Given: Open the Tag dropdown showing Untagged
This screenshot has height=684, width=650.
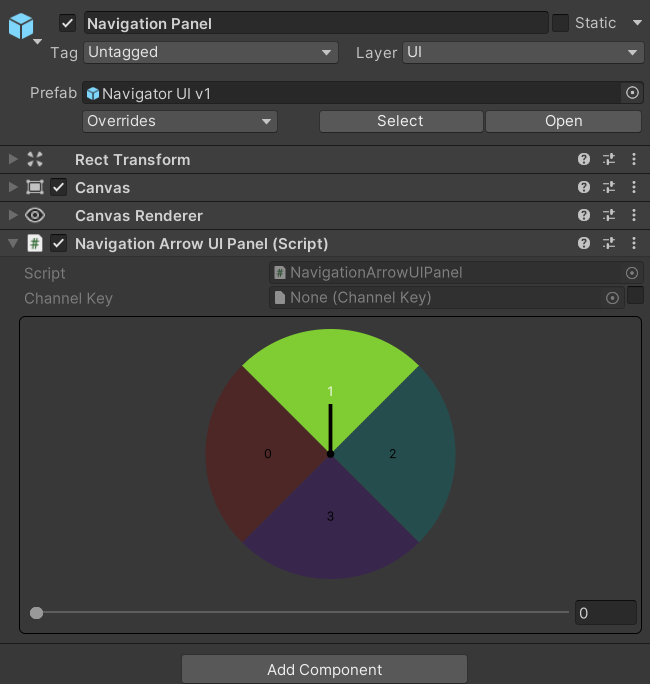Looking at the screenshot, I should 211,53.
